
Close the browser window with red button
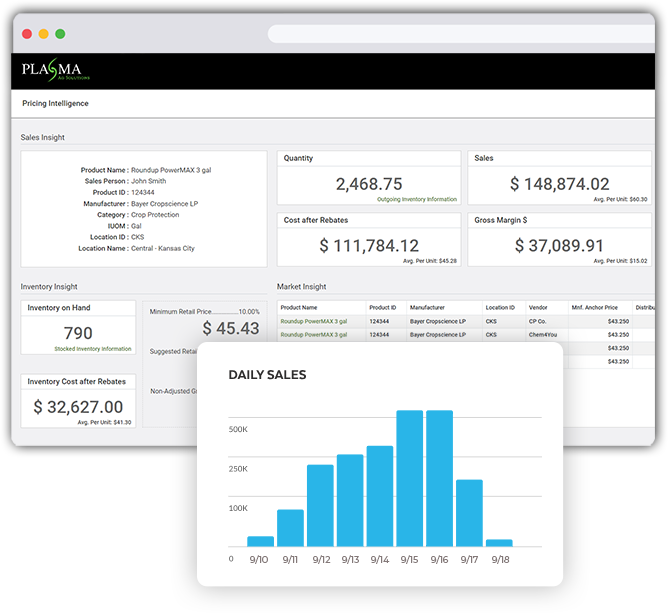pos(27,34)
